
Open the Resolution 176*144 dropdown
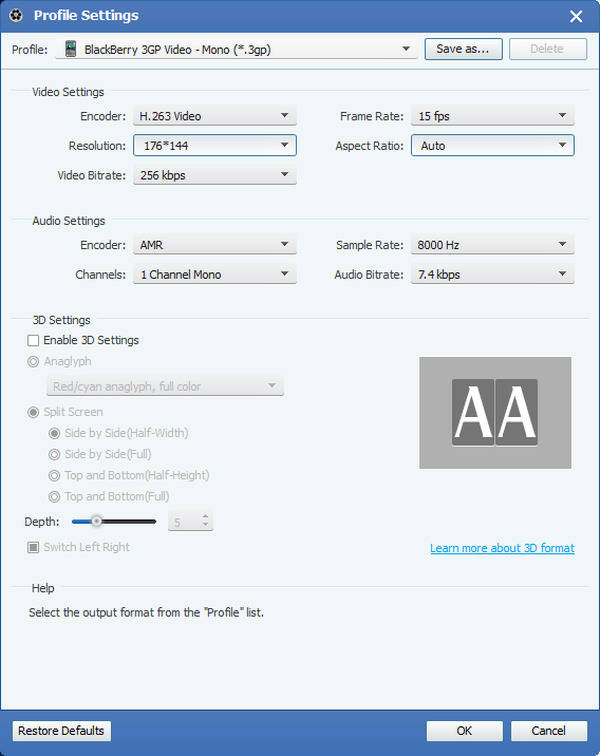215,145
